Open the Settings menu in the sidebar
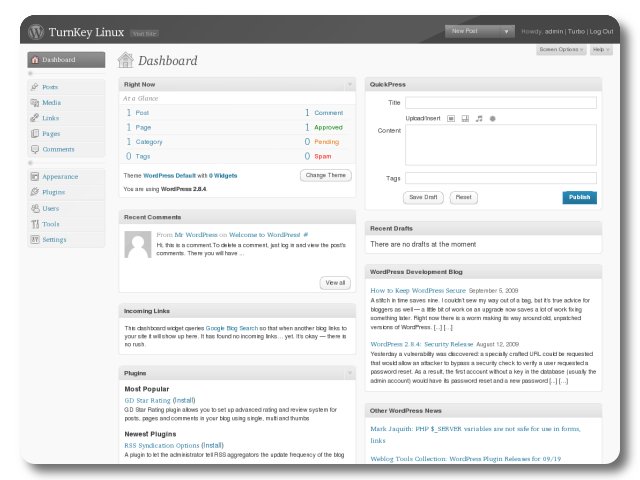Screen dimensions: 640x480 [54, 240]
